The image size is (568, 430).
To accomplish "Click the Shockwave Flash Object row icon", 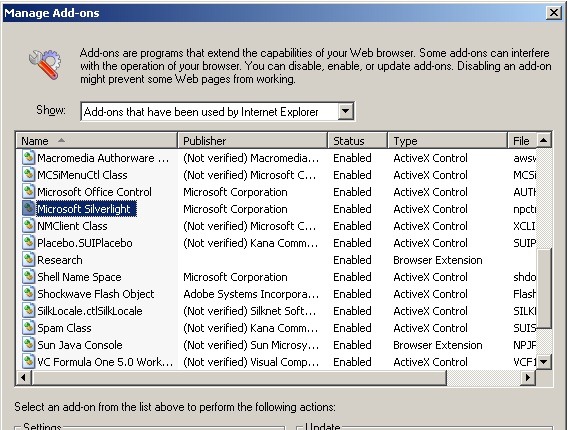I will coord(28,294).
